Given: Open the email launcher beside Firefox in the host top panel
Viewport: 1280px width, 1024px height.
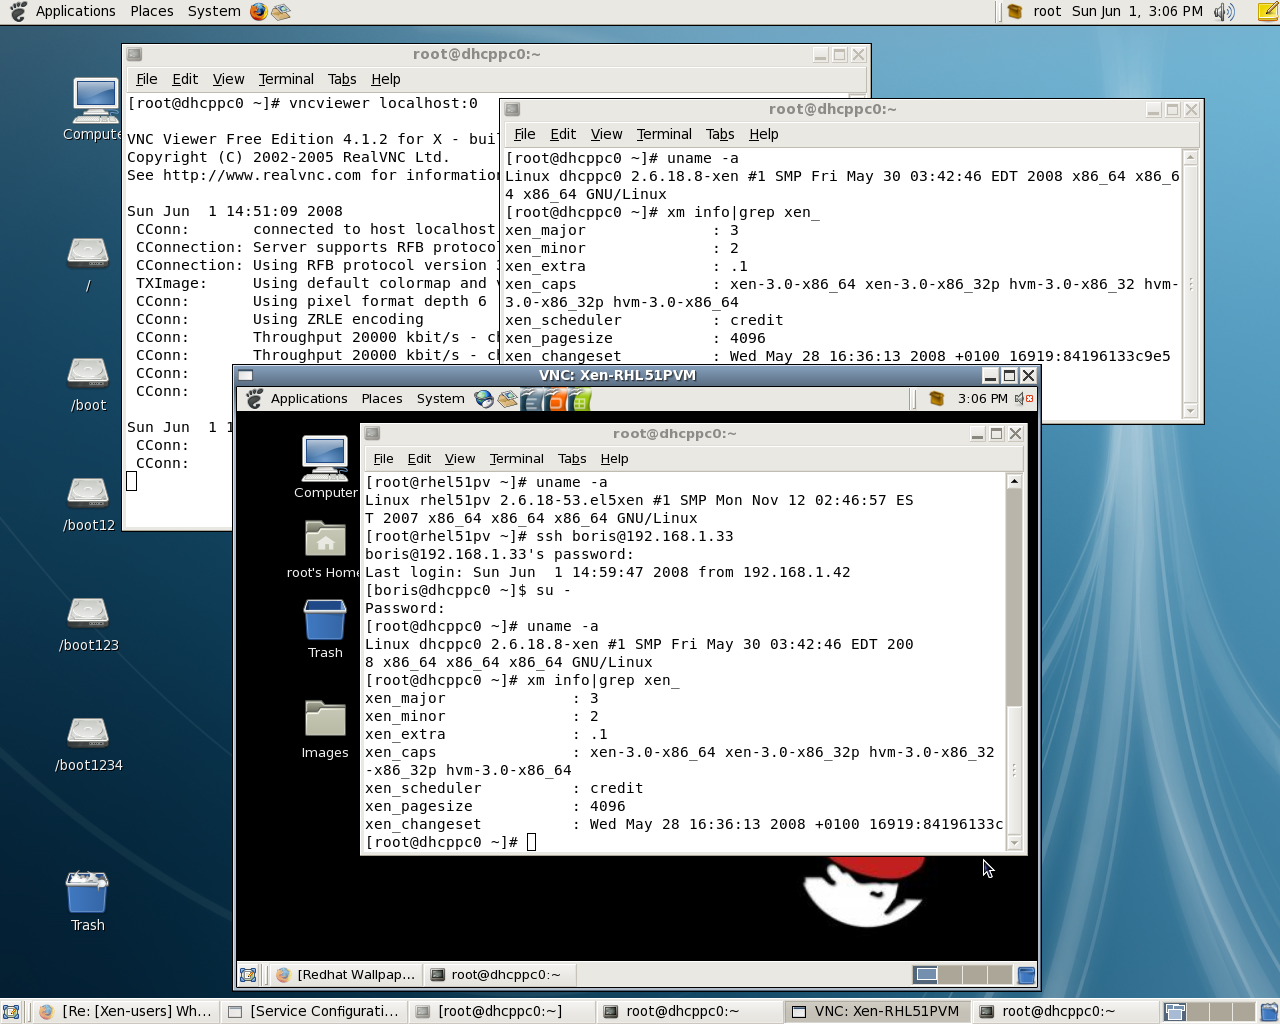Looking at the screenshot, I should [x=281, y=11].
